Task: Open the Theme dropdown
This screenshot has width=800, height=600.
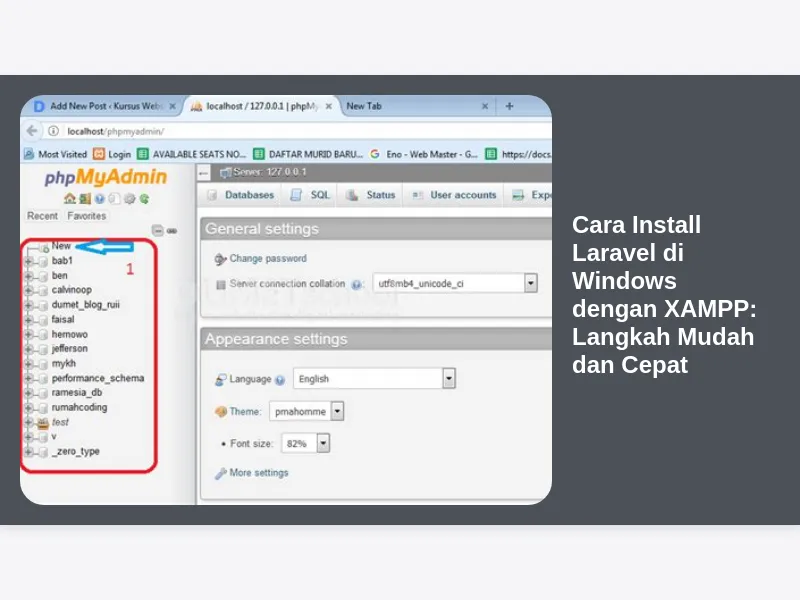Action: click(307, 411)
